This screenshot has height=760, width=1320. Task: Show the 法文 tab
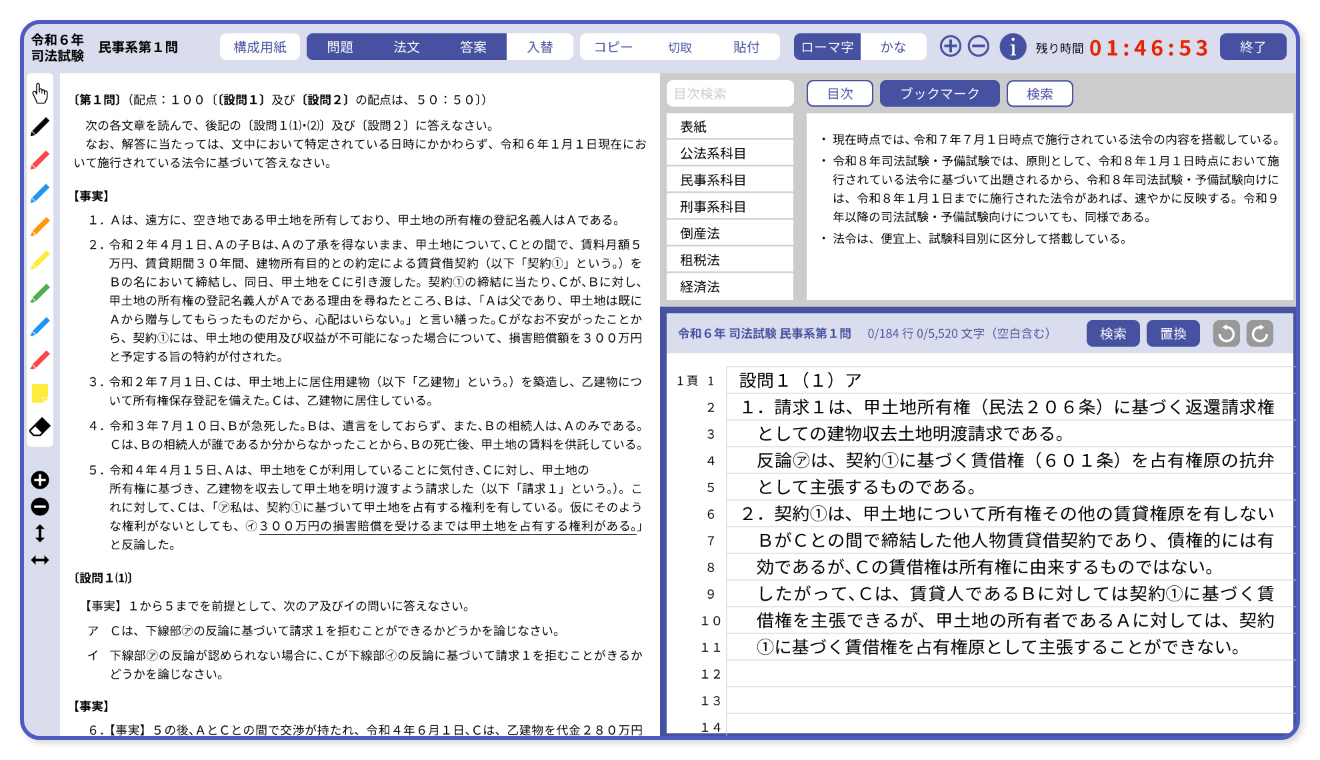click(407, 47)
